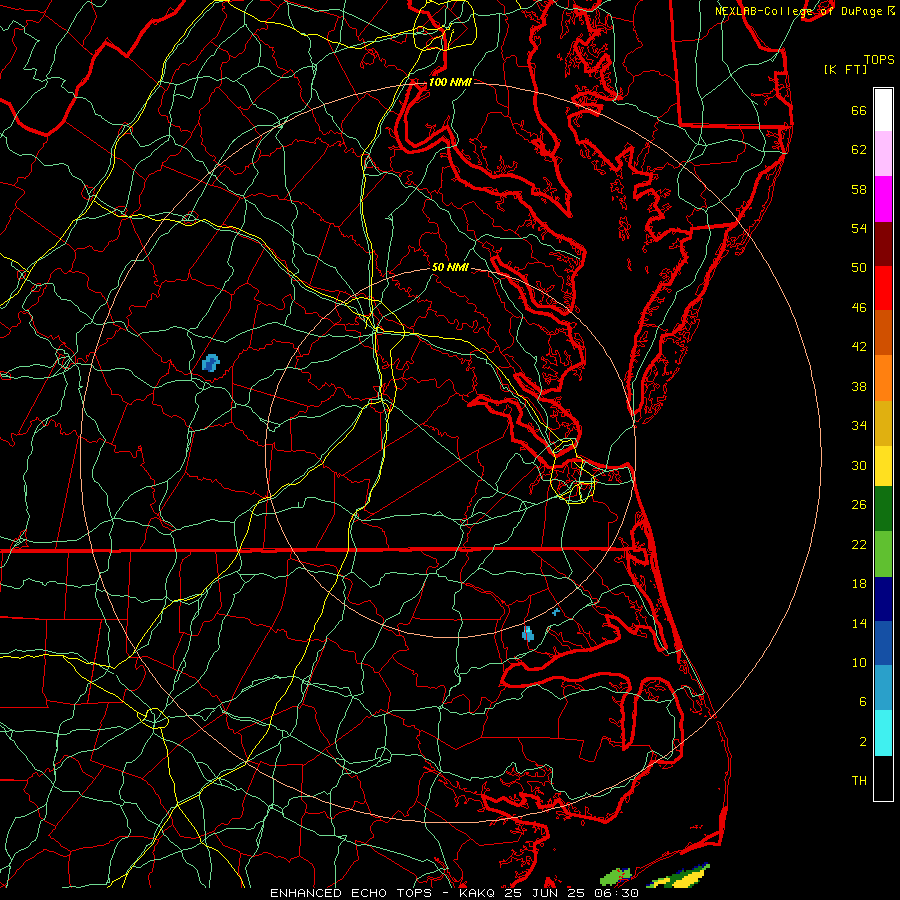Click the 'TH' threshold label
Viewport: 900px width, 900px height.
[x=859, y=781]
